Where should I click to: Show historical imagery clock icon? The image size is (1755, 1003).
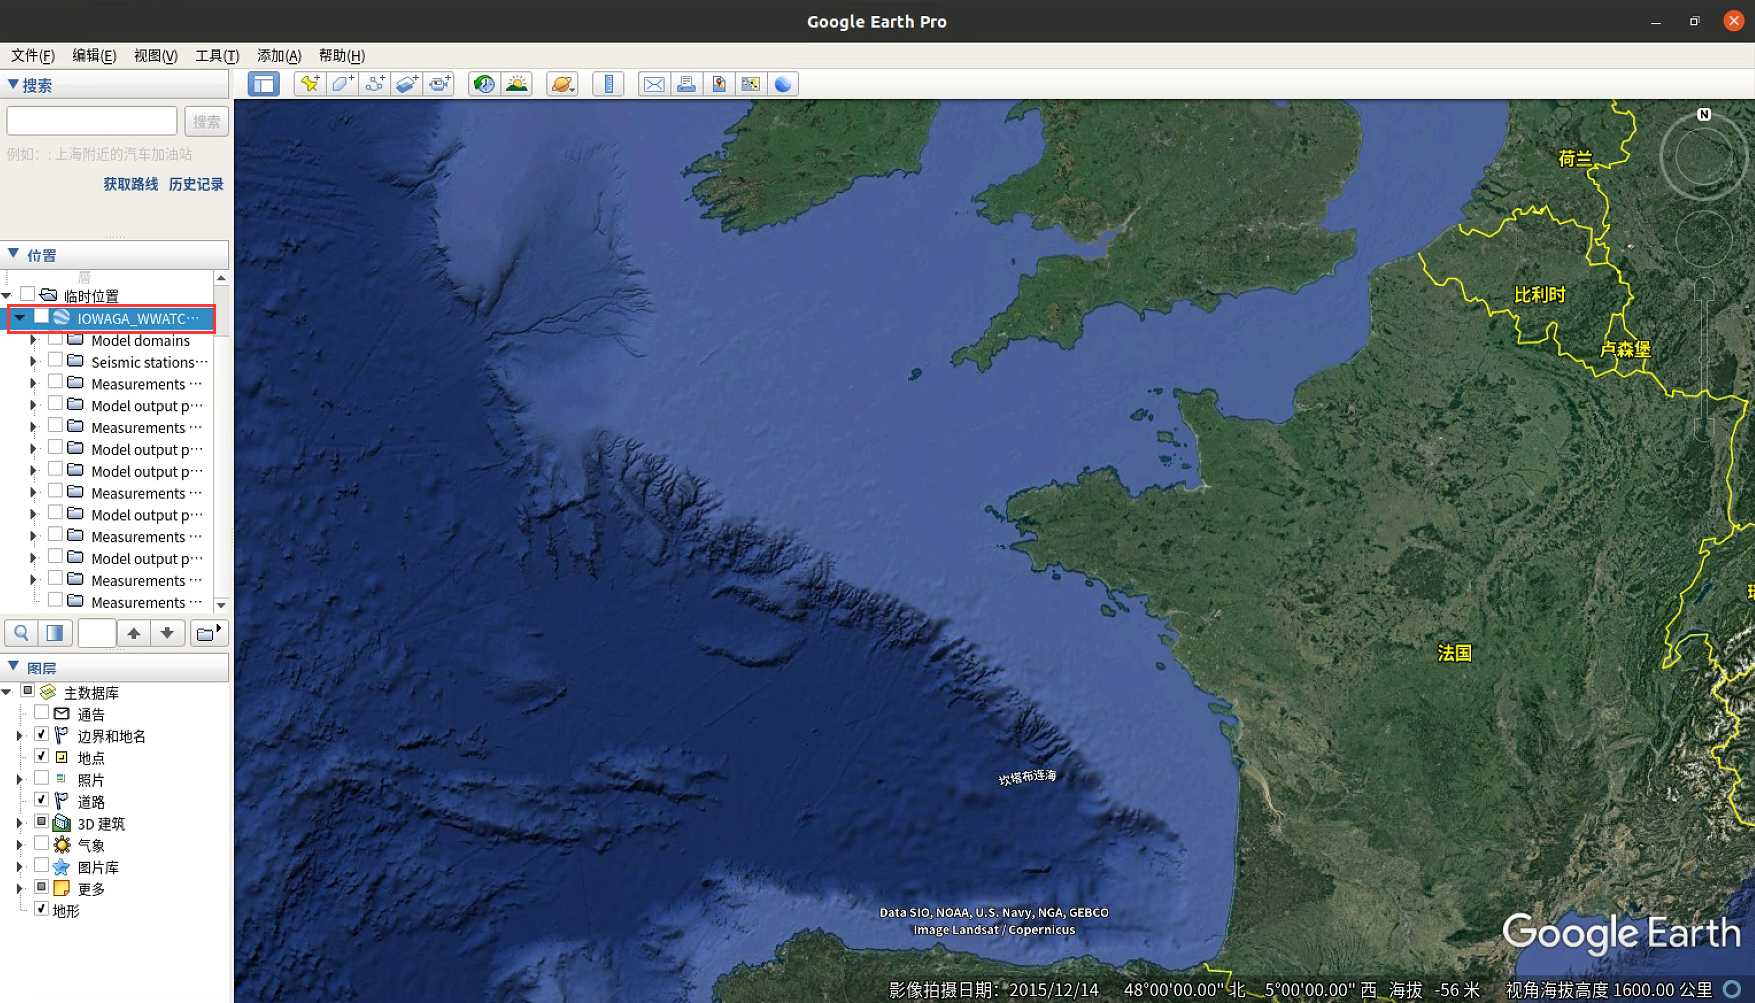point(484,84)
